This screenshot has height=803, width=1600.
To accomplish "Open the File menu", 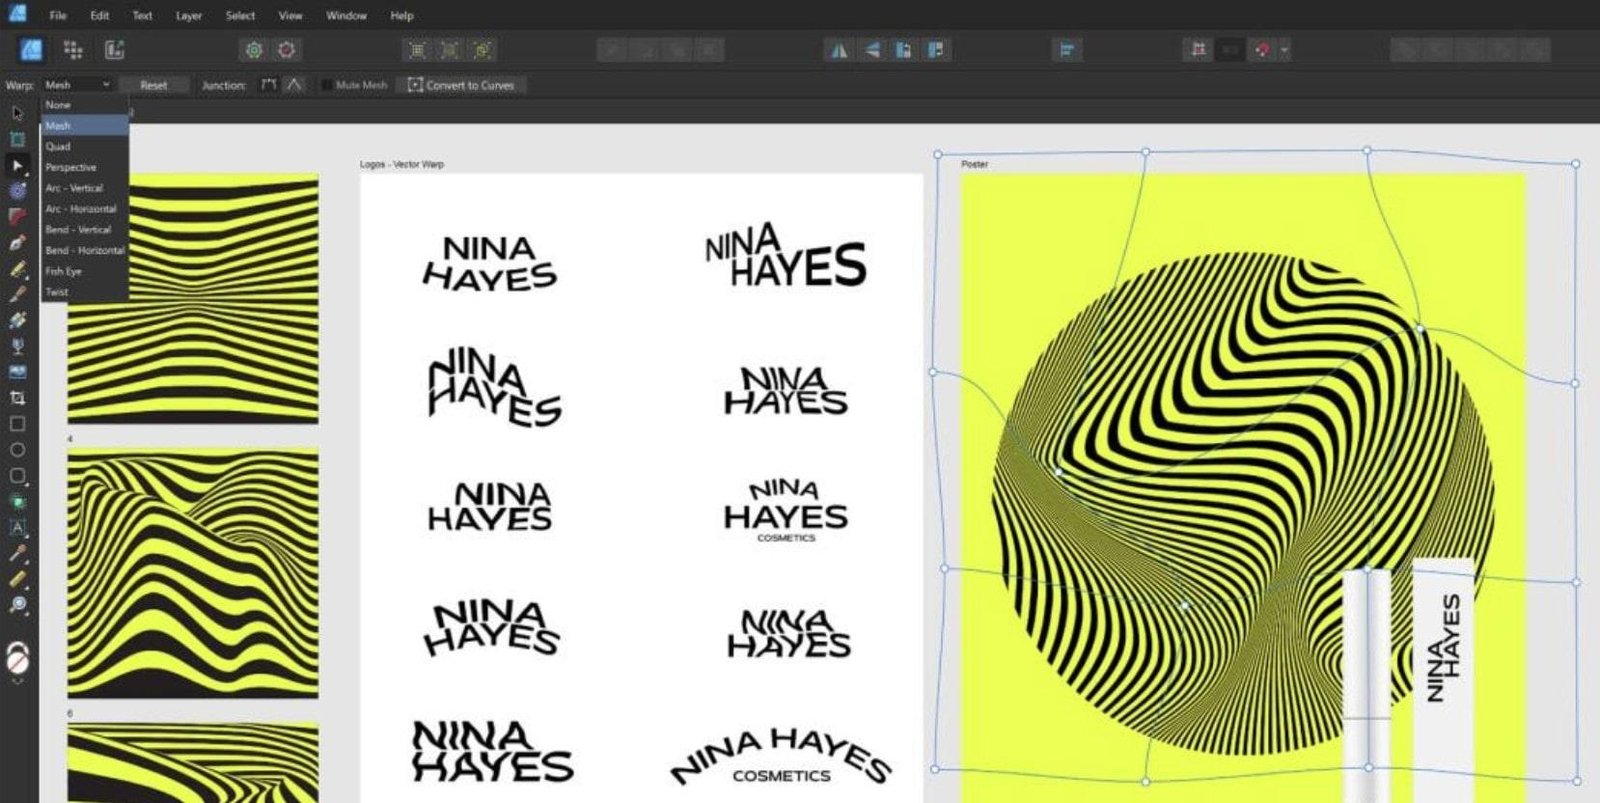I will pos(58,16).
